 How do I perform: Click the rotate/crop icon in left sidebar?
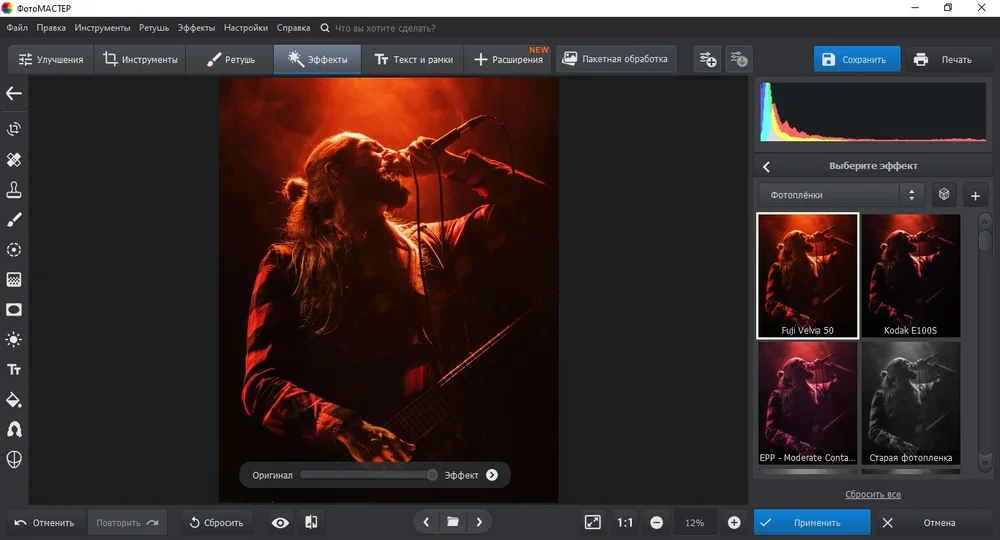(14, 129)
